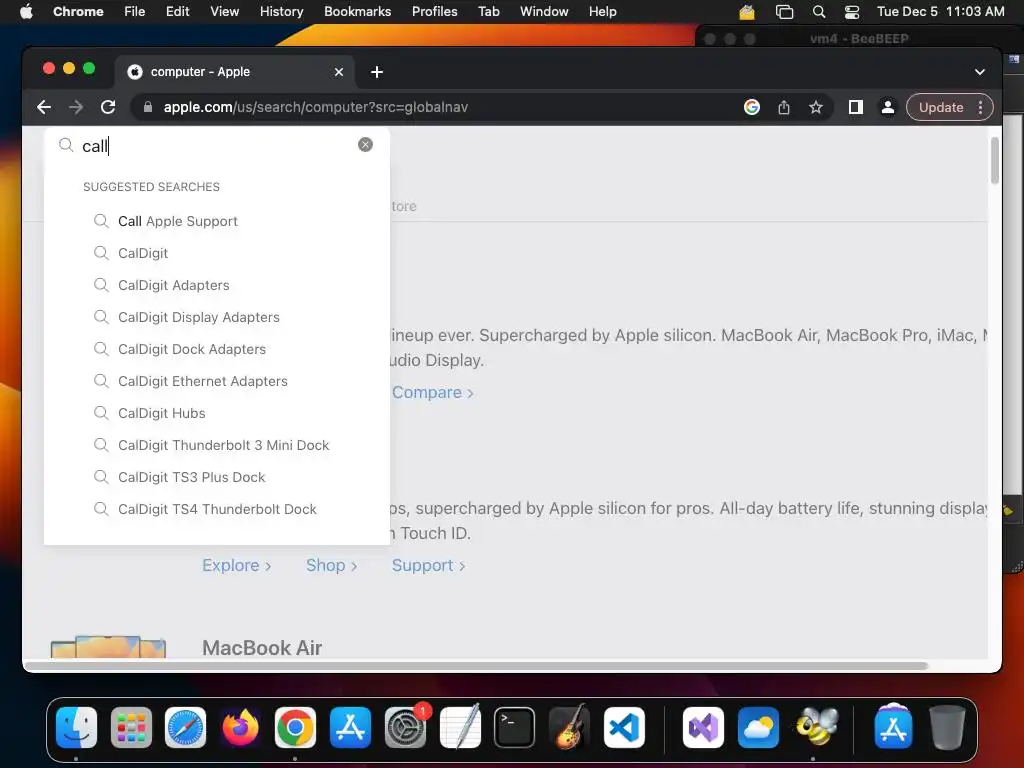The image size is (1024, 768).
Task: Launch Firefox from the Dock
Action: tap(240, 727)
